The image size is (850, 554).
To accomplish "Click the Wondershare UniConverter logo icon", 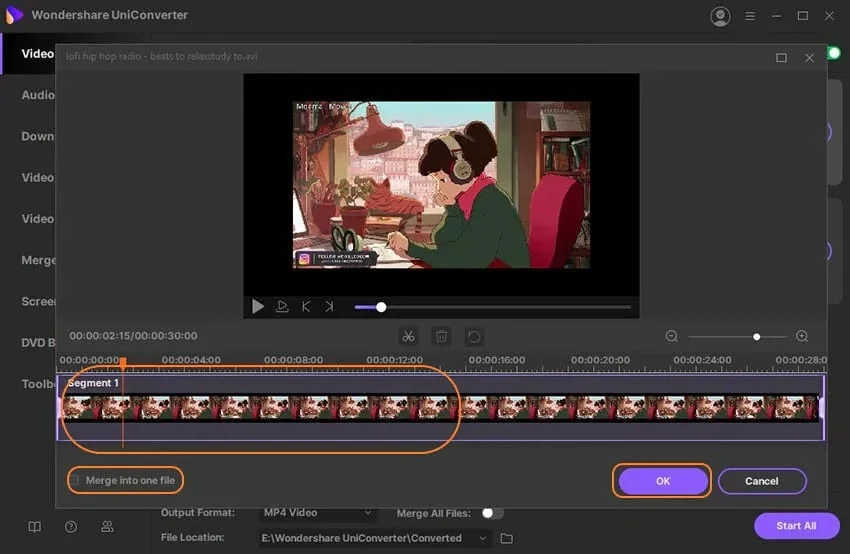I will [x=15, y=15].
